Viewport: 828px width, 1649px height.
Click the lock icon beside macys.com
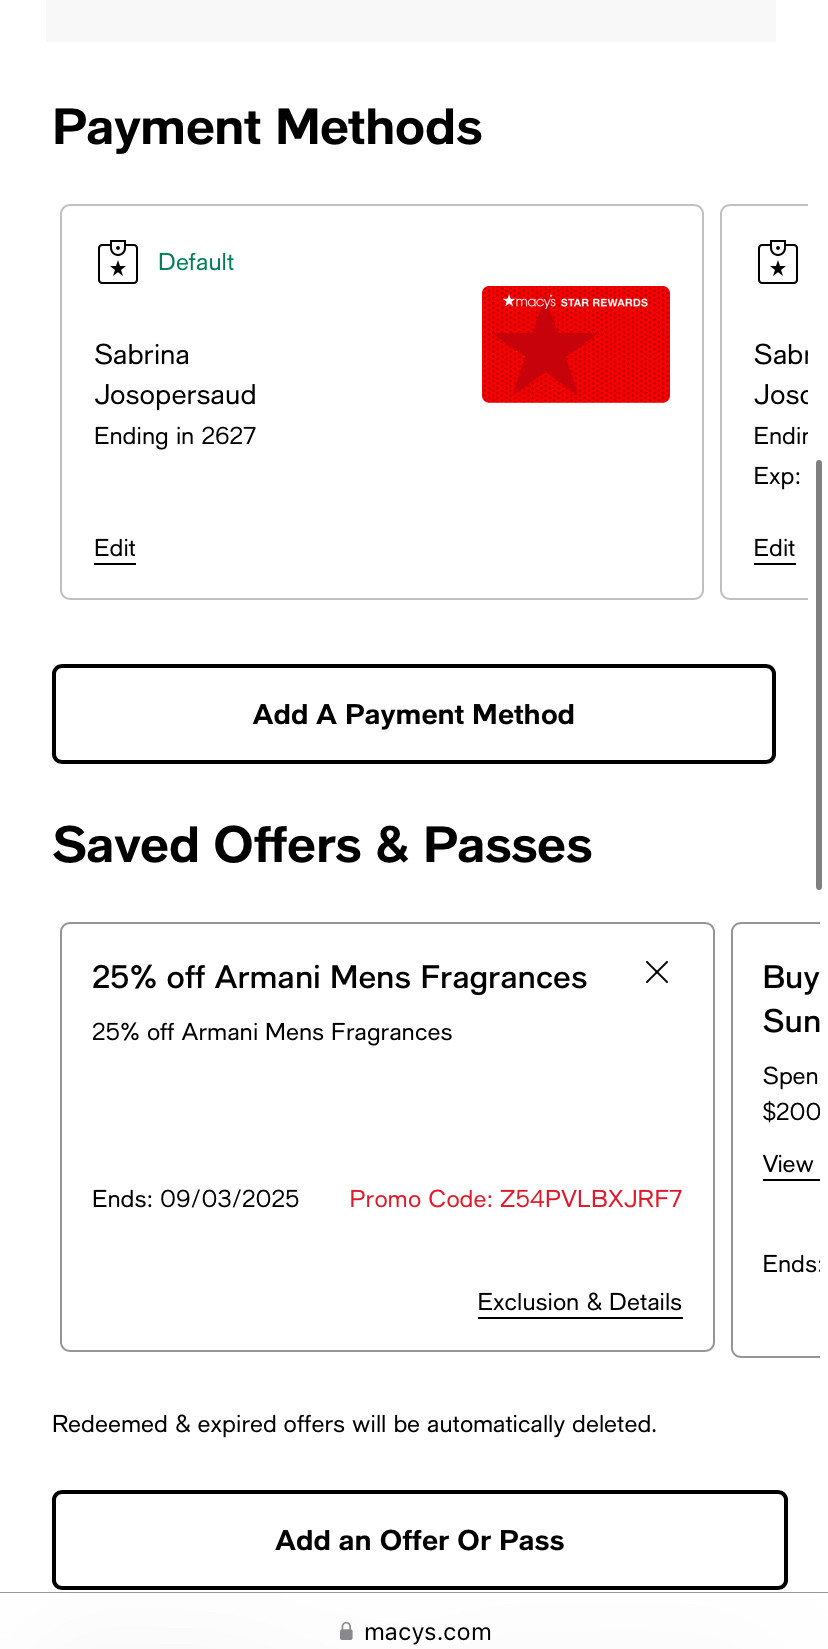pos(346,1631)
